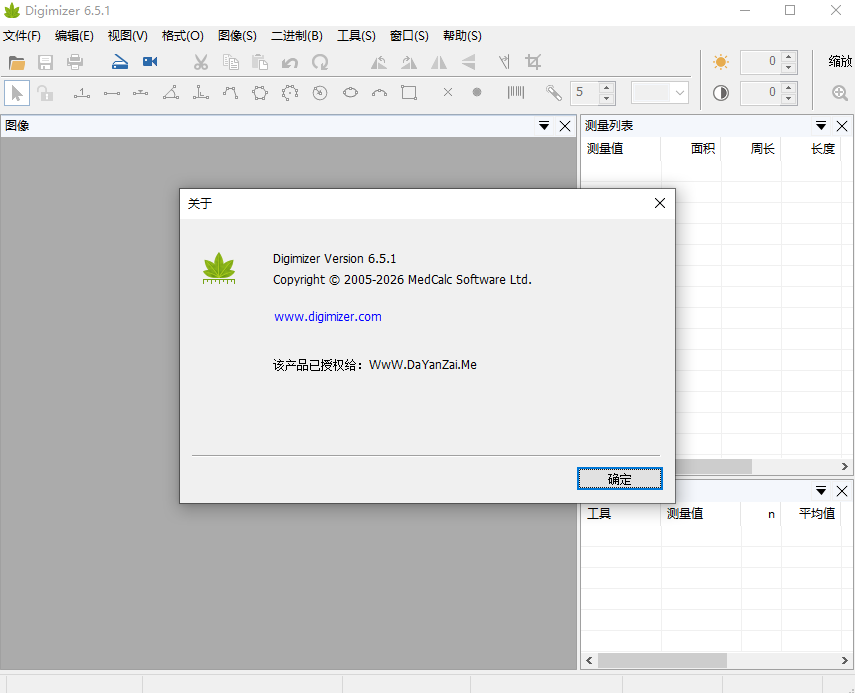
Task: Click the flip vertical icon
Action: tap(468, 62)
